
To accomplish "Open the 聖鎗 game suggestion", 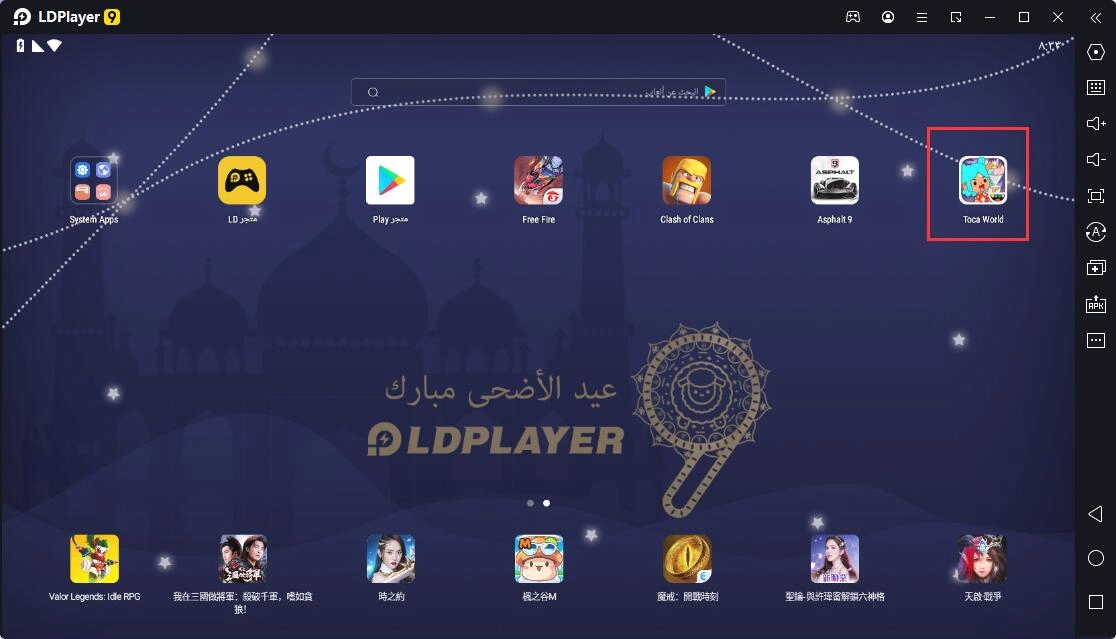I will [835, 559].
